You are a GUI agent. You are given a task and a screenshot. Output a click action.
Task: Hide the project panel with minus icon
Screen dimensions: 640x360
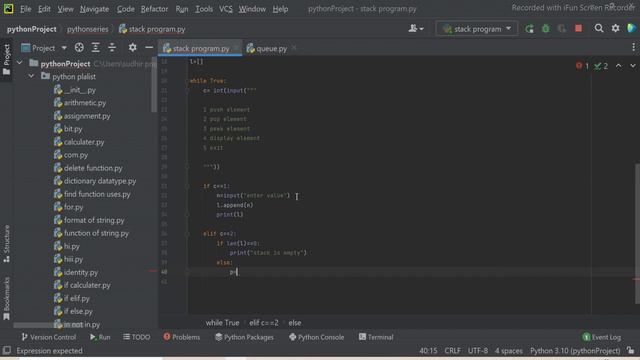(x=149, y=48)
